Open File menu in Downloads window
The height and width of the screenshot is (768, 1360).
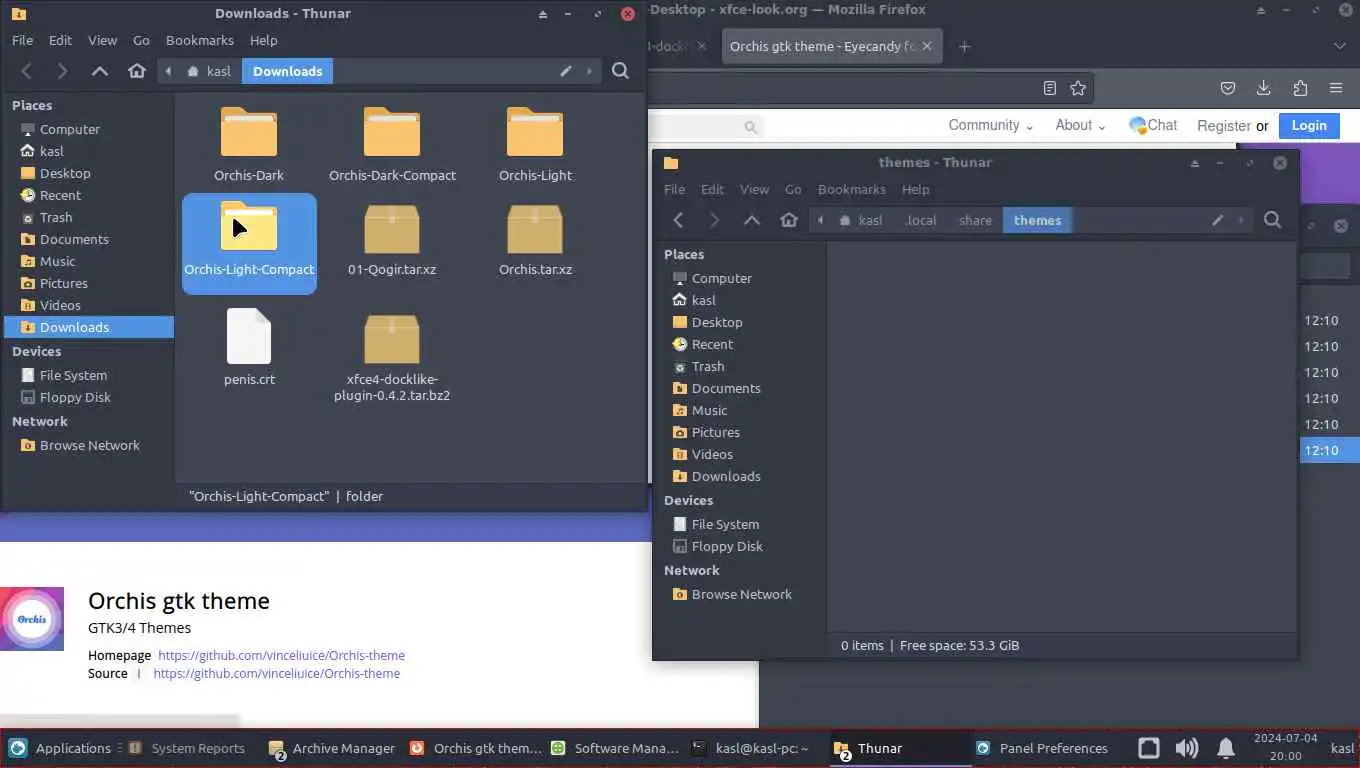click(x=22, y=40)
